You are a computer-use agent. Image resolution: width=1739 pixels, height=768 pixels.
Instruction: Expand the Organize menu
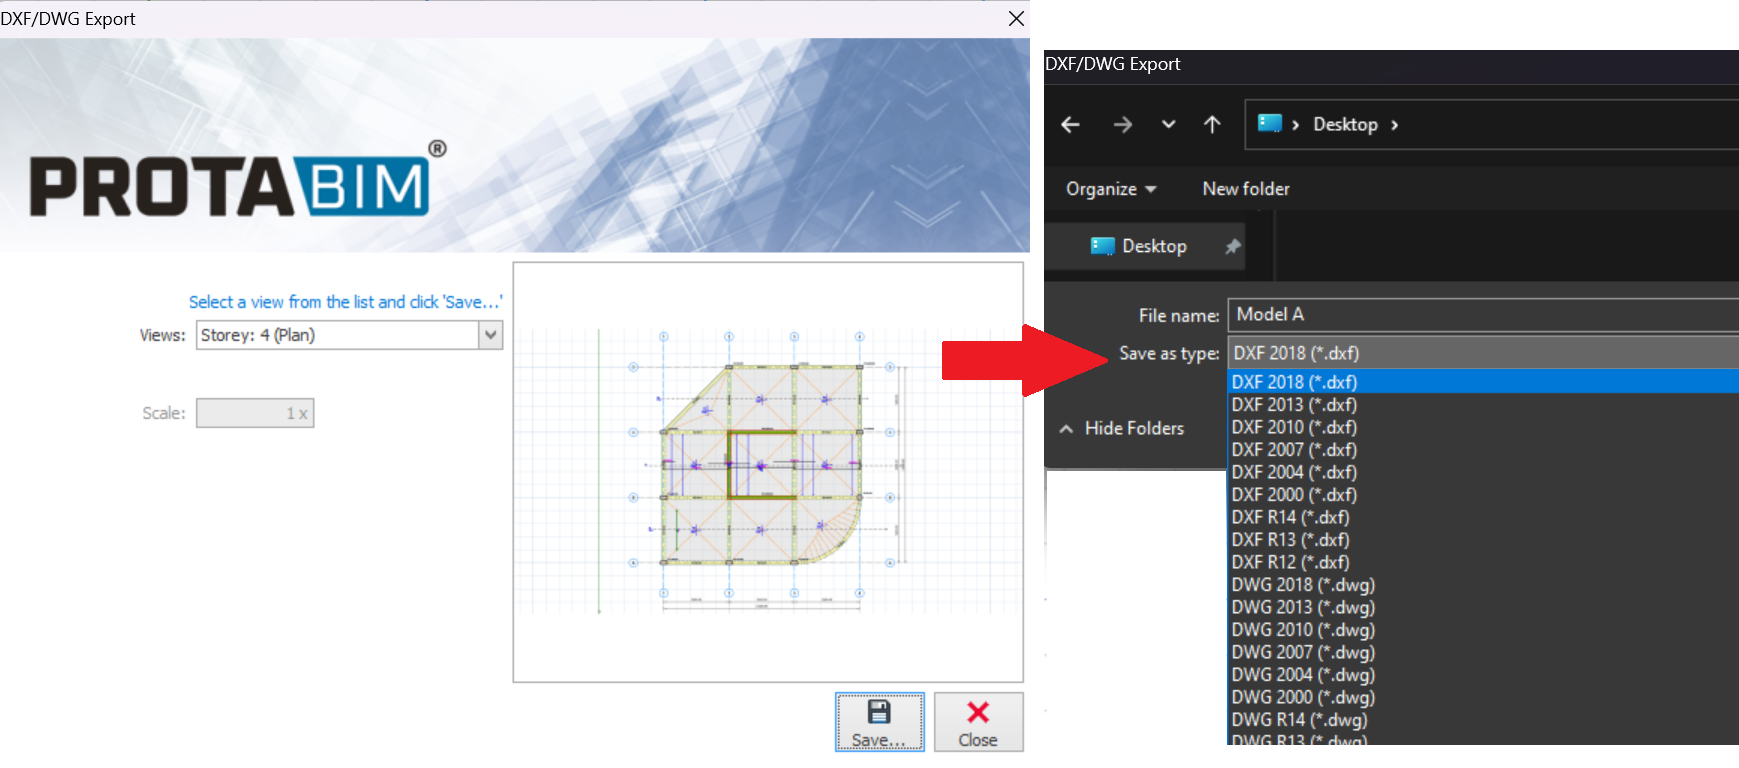[1110, 189]
